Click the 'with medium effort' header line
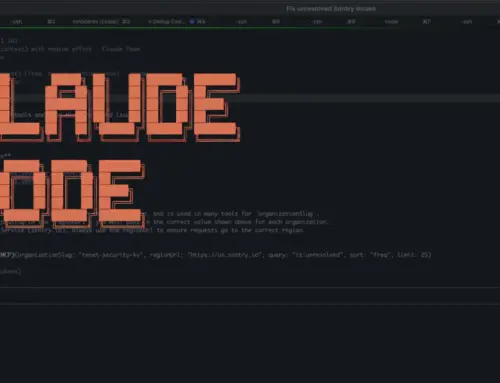Viewport: 500px width, 383px height. 70,49
